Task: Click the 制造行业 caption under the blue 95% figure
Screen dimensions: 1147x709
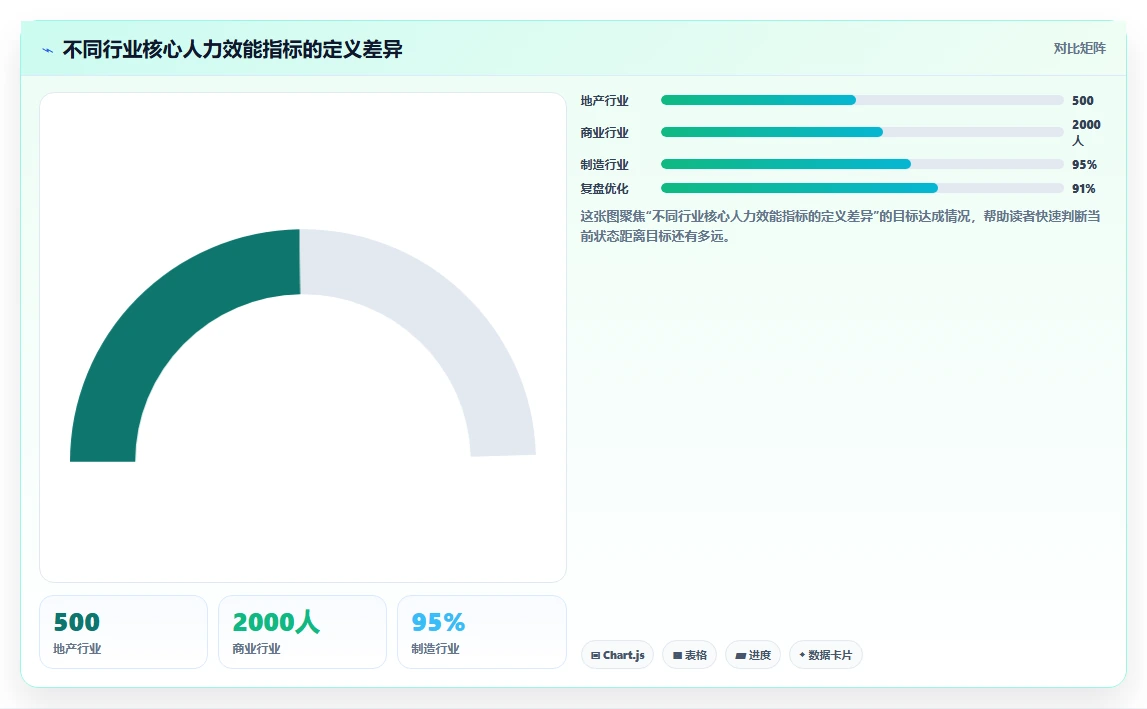Action: click(435, 649)
